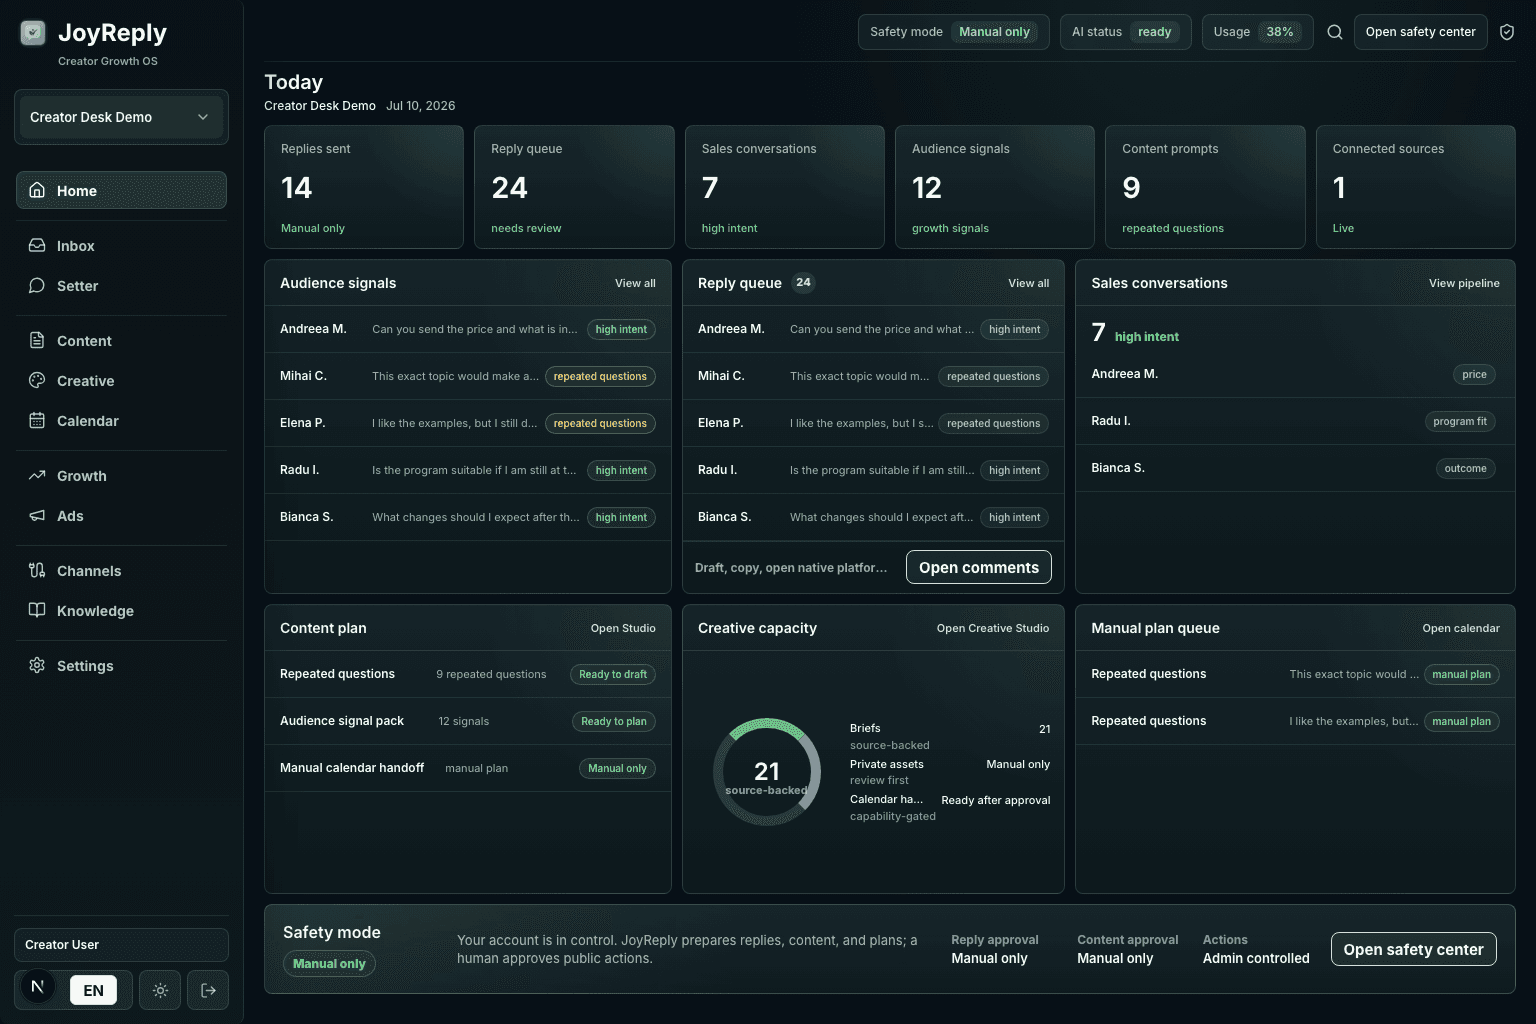Expand the Creator Desk Demo workspace dropdown
Image resolution: width=1536 pixels, height=1024 pixels.
tap(121, 117)
